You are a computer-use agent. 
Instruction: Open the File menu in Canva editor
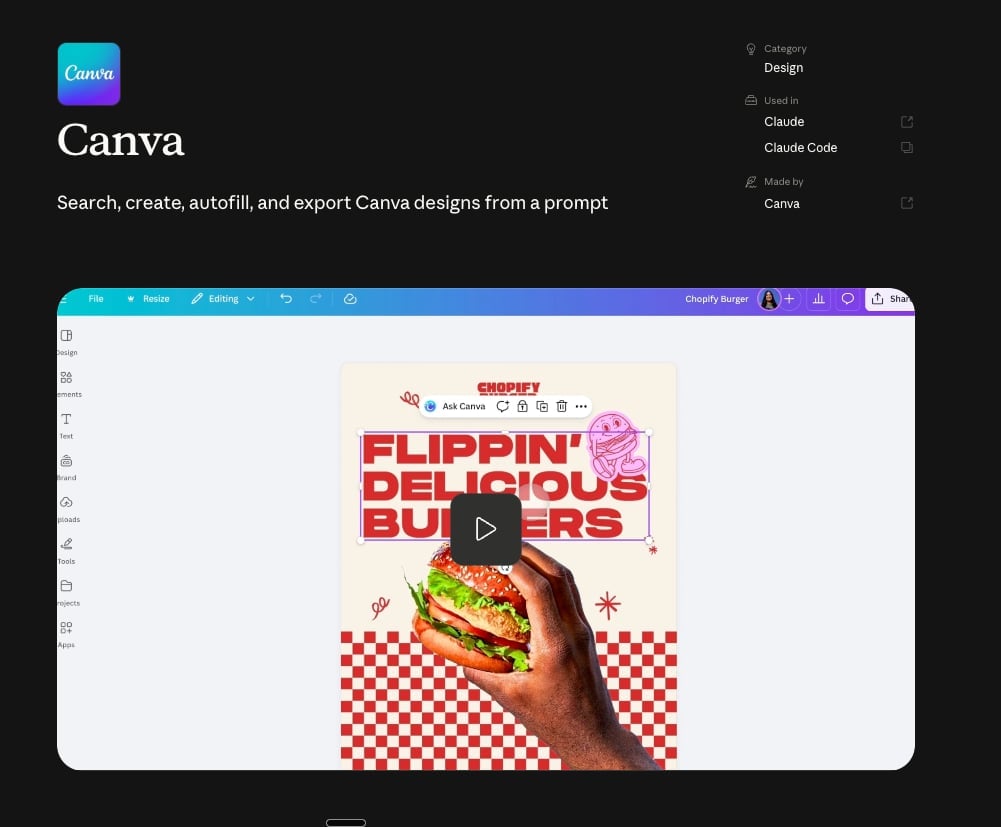(96, 299)
